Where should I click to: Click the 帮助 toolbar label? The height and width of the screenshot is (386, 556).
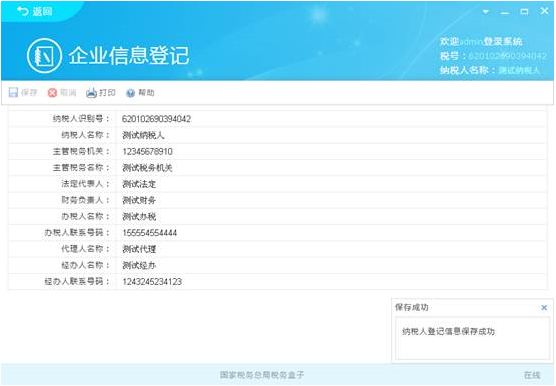(146, 93)
